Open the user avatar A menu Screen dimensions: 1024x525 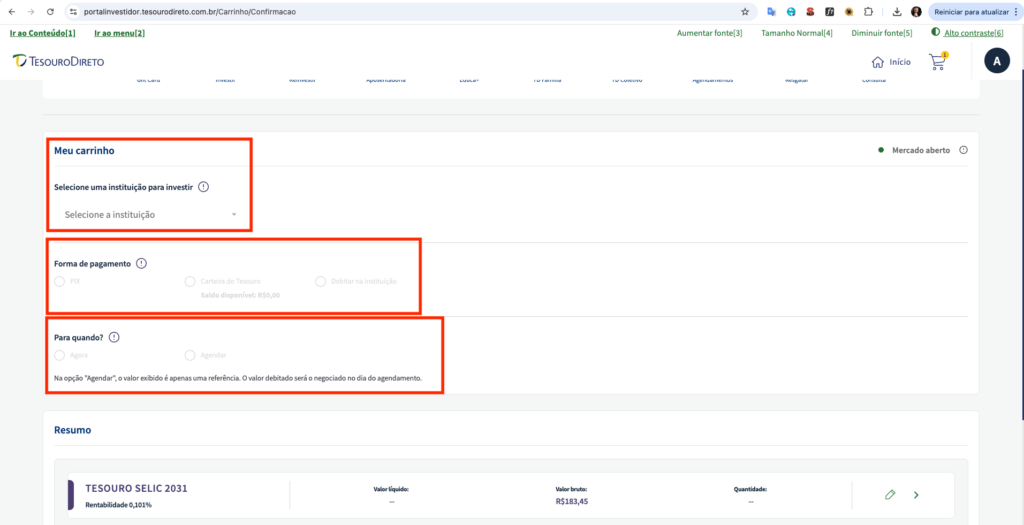coord(996,61)
